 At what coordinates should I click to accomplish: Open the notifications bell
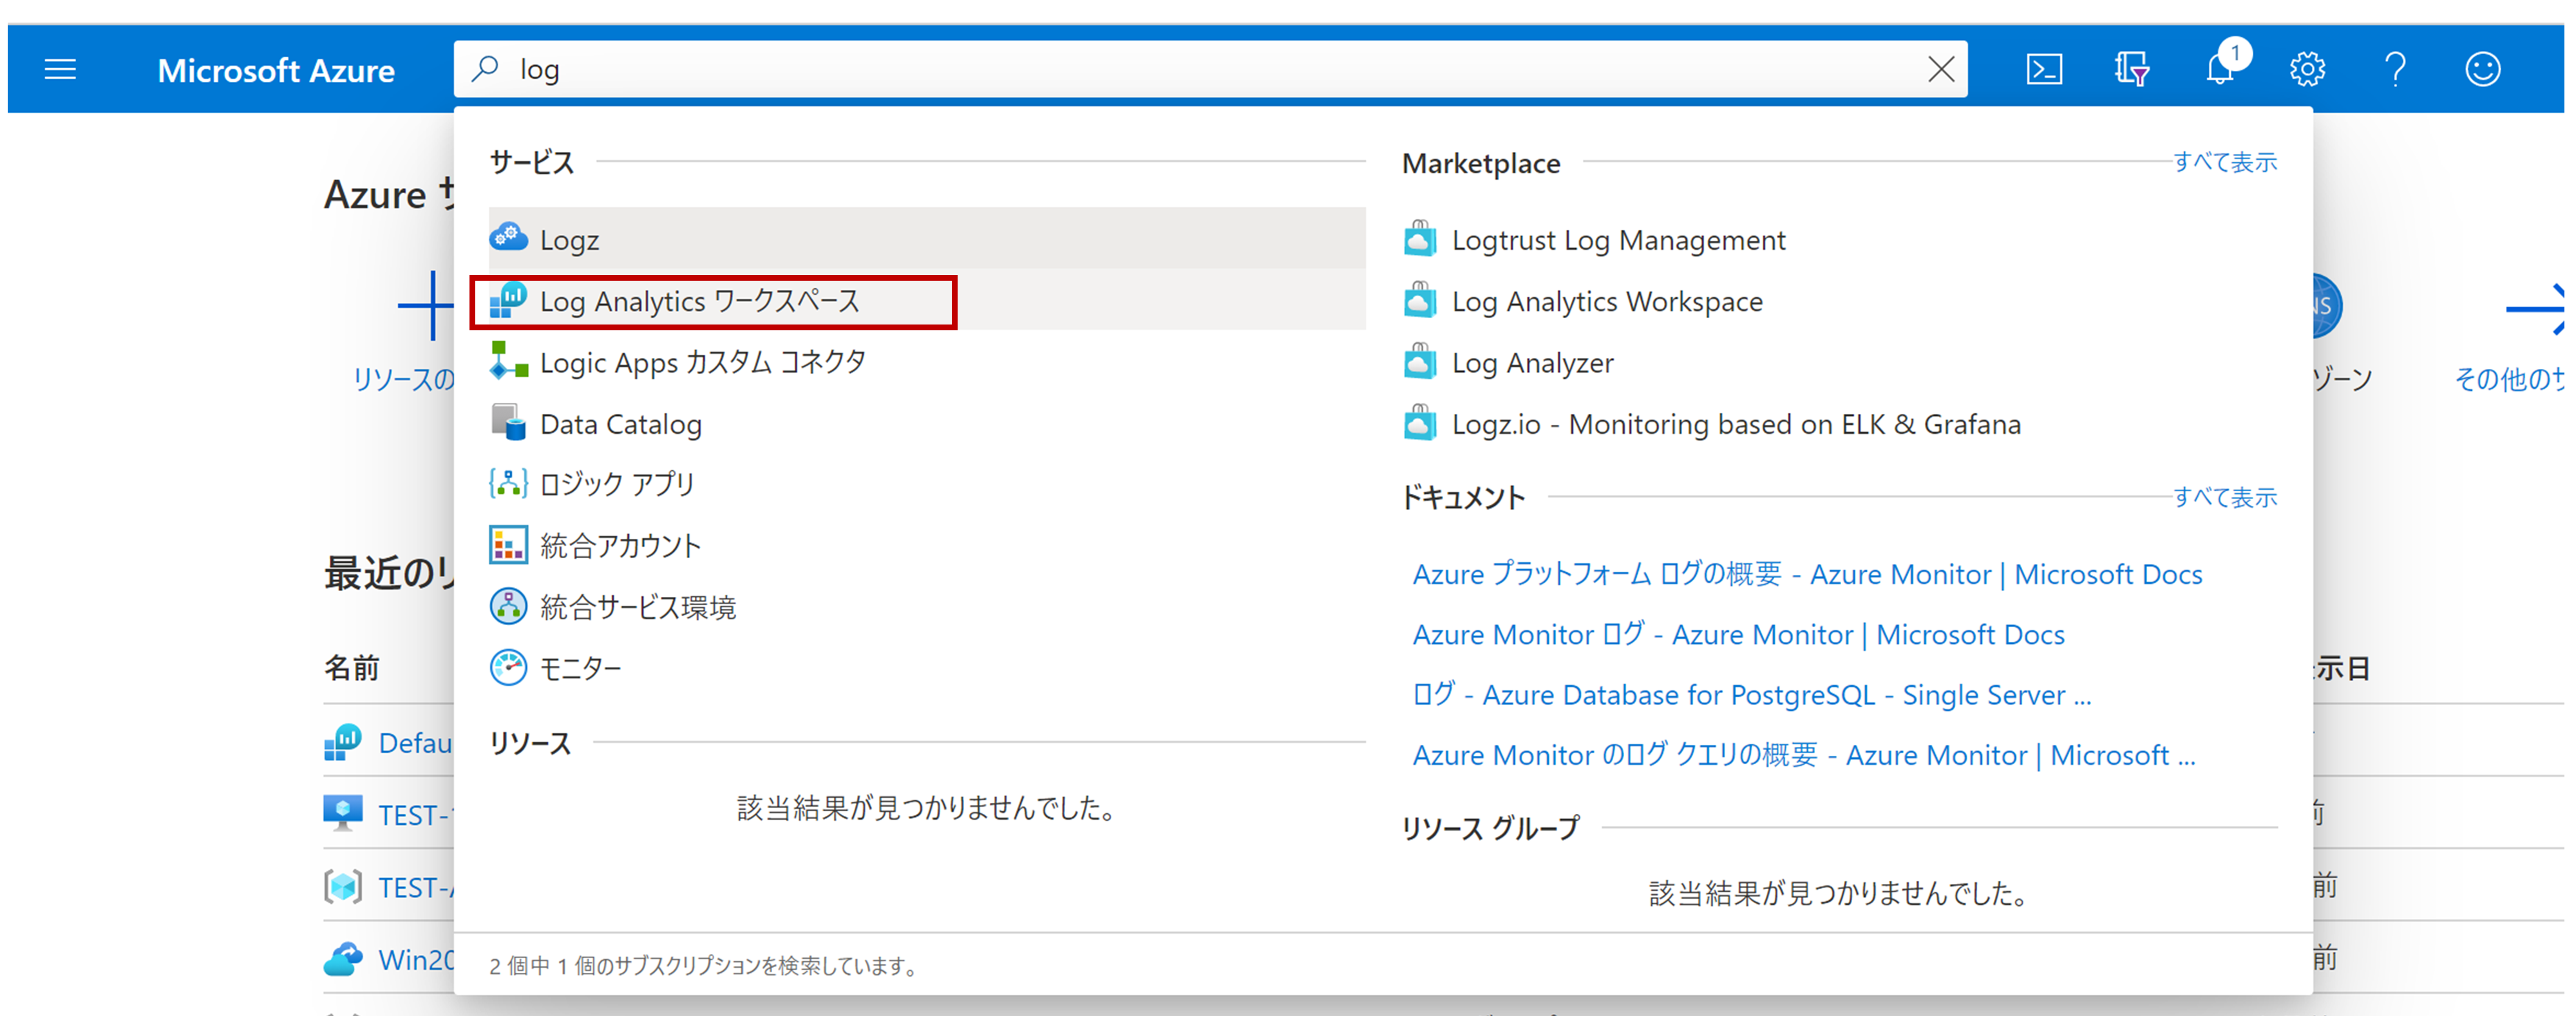[2220, 69]
